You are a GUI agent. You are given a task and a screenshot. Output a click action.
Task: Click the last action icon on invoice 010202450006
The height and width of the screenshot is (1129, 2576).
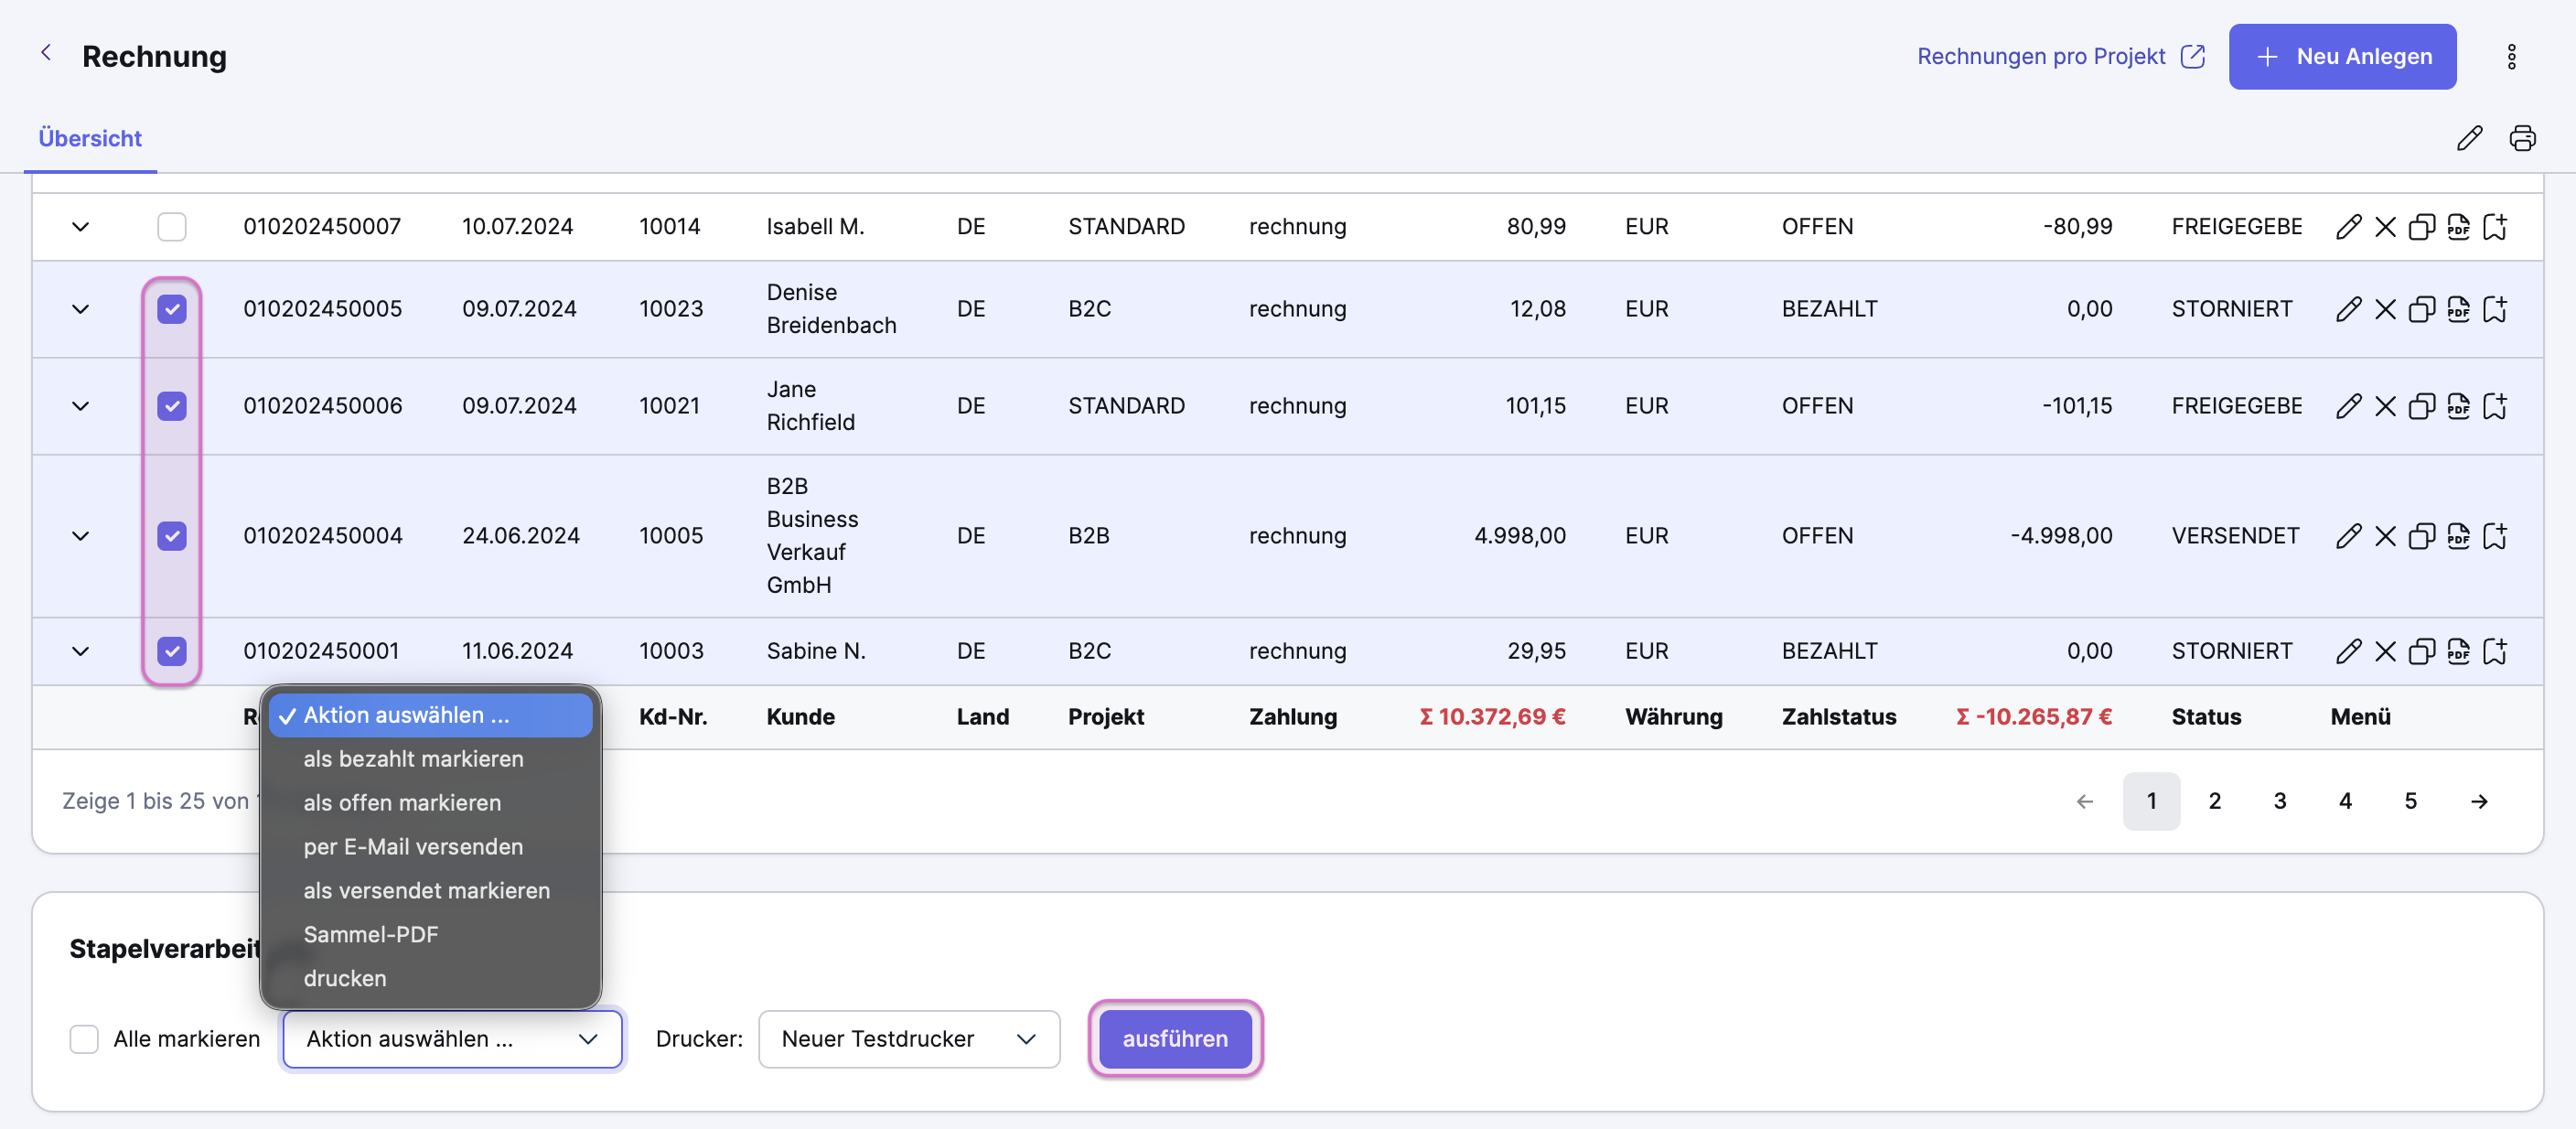(x=2495, y=406)
